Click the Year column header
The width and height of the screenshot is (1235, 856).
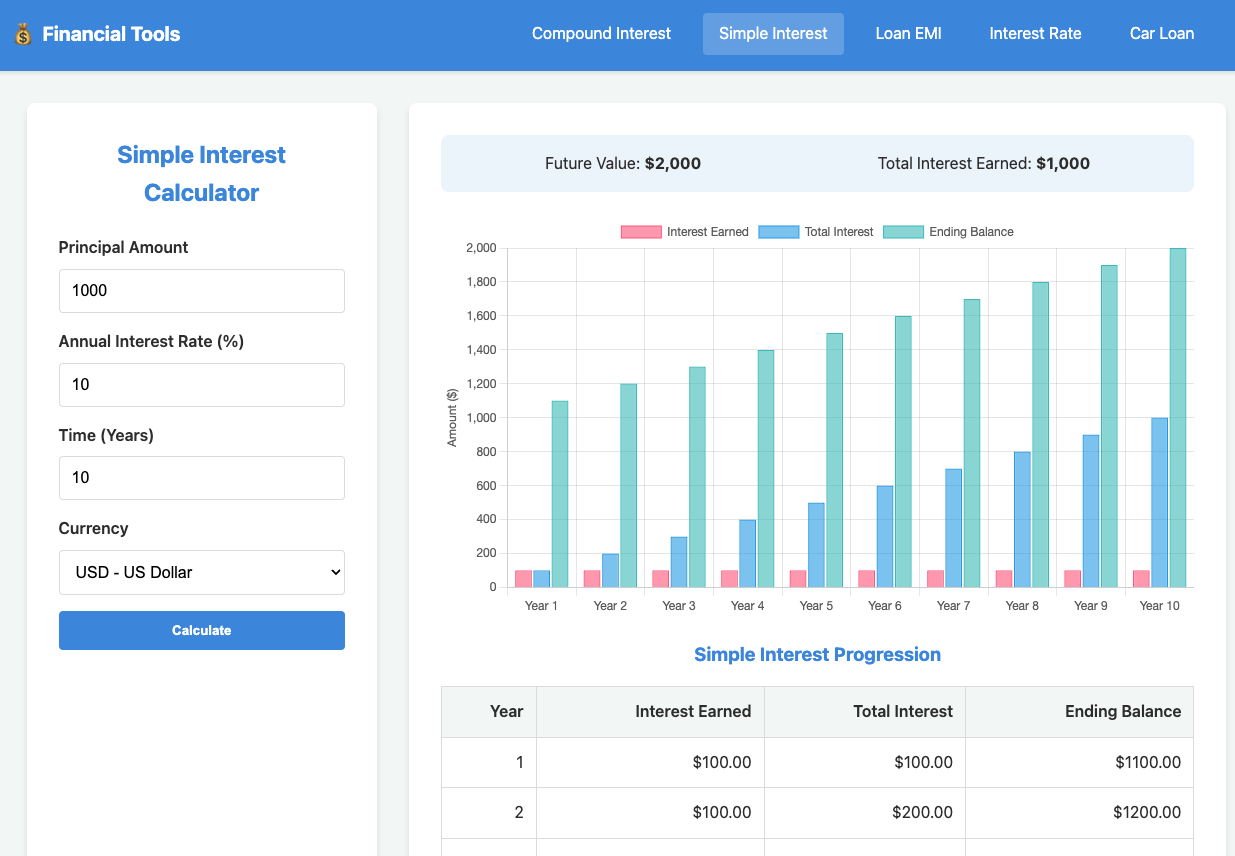click(489, 712)
